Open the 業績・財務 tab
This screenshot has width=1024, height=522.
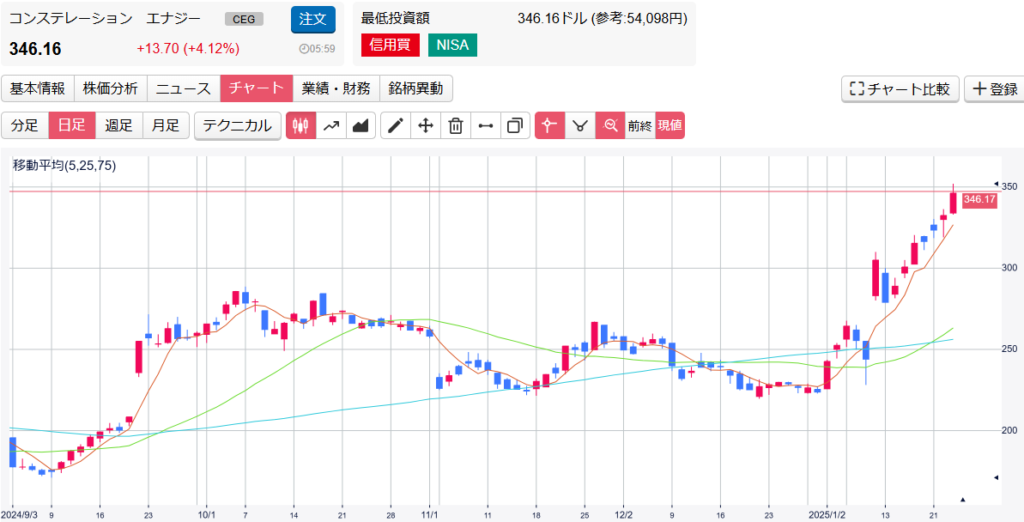pos(337,89)
